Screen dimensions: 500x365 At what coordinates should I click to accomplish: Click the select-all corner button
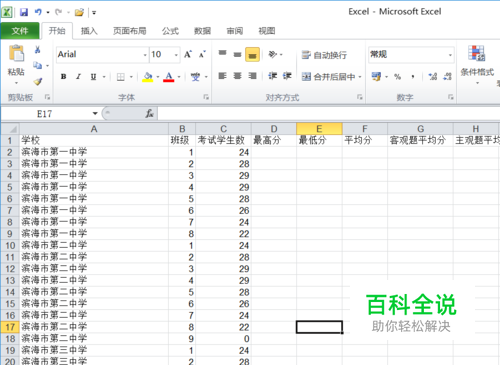10,129
